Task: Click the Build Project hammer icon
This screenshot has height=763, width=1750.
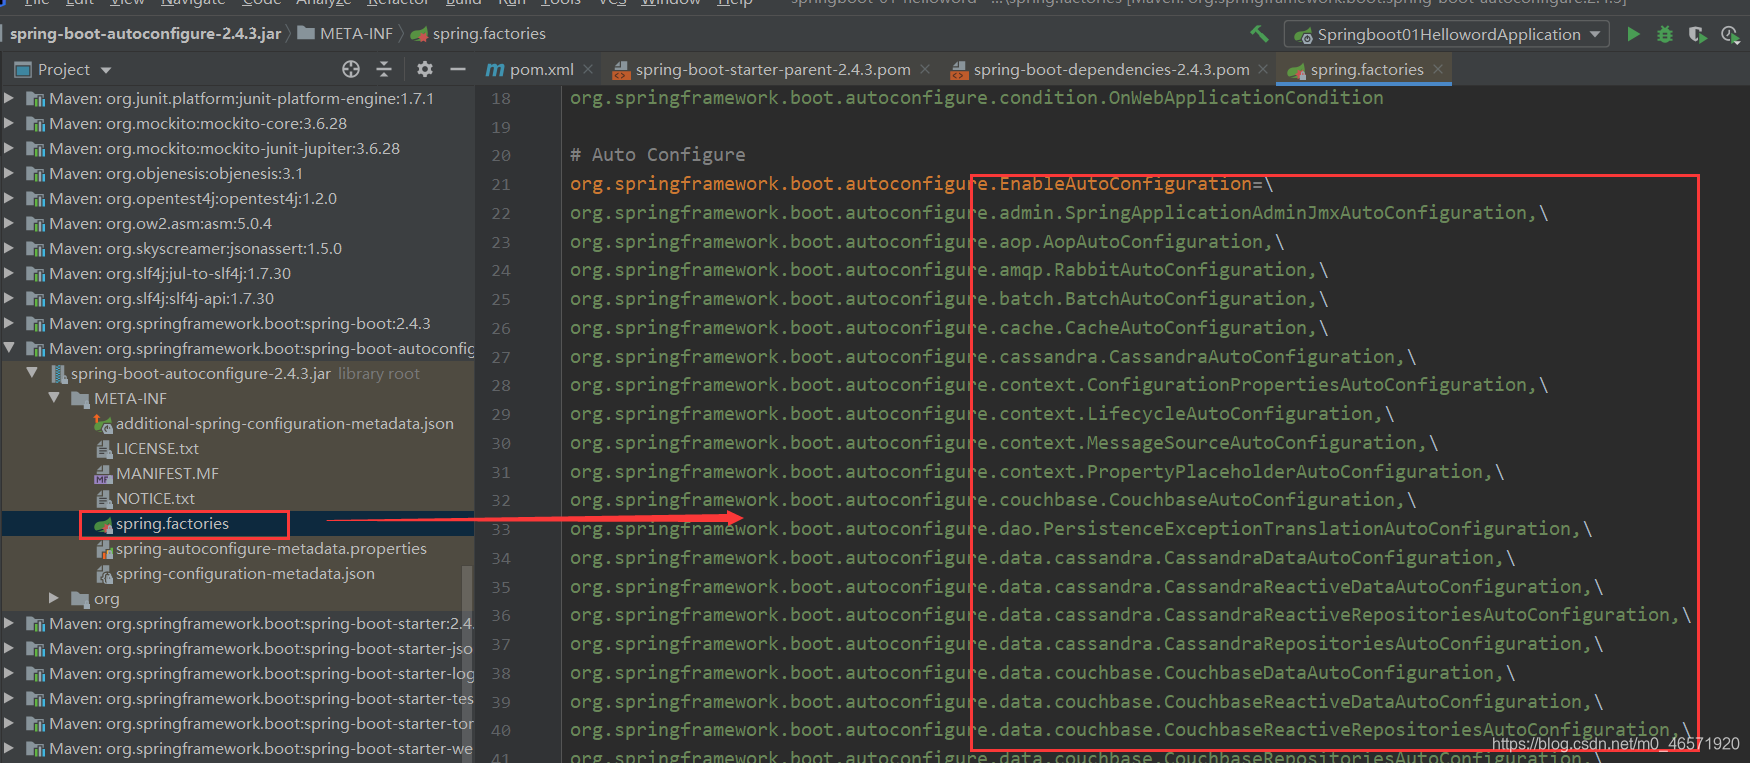Action: pos(1259,34)
